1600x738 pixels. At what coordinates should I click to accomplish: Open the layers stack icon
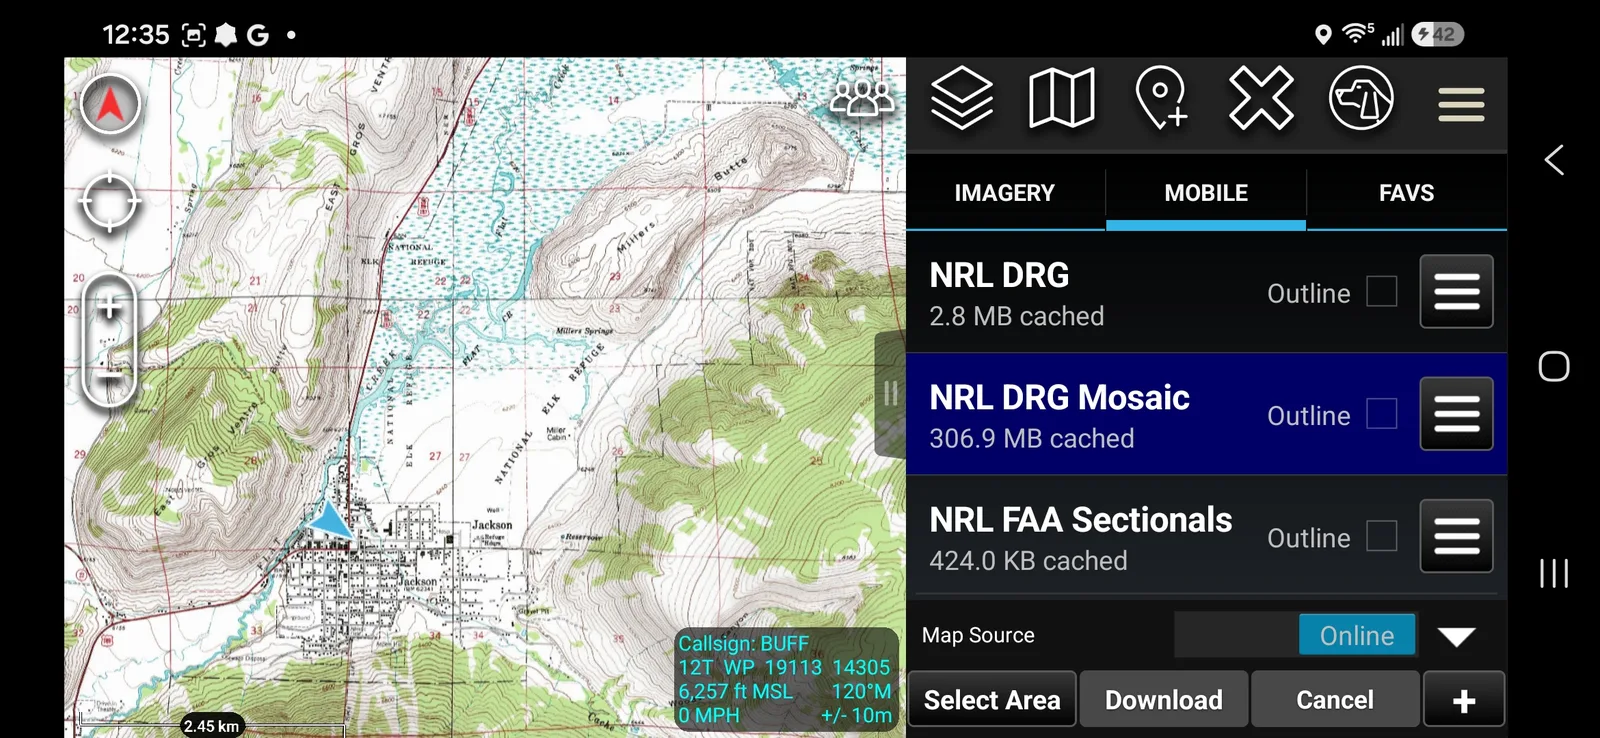962,98
